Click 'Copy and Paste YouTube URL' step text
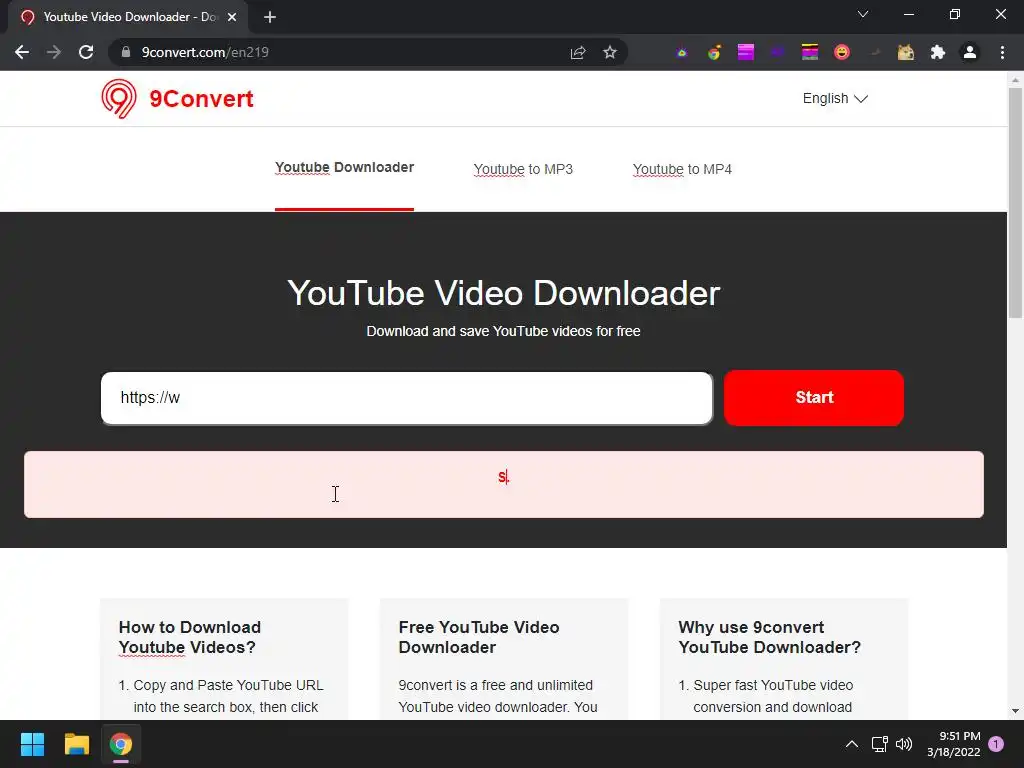This screenshot has height=768, width=1024. [229, 685]
